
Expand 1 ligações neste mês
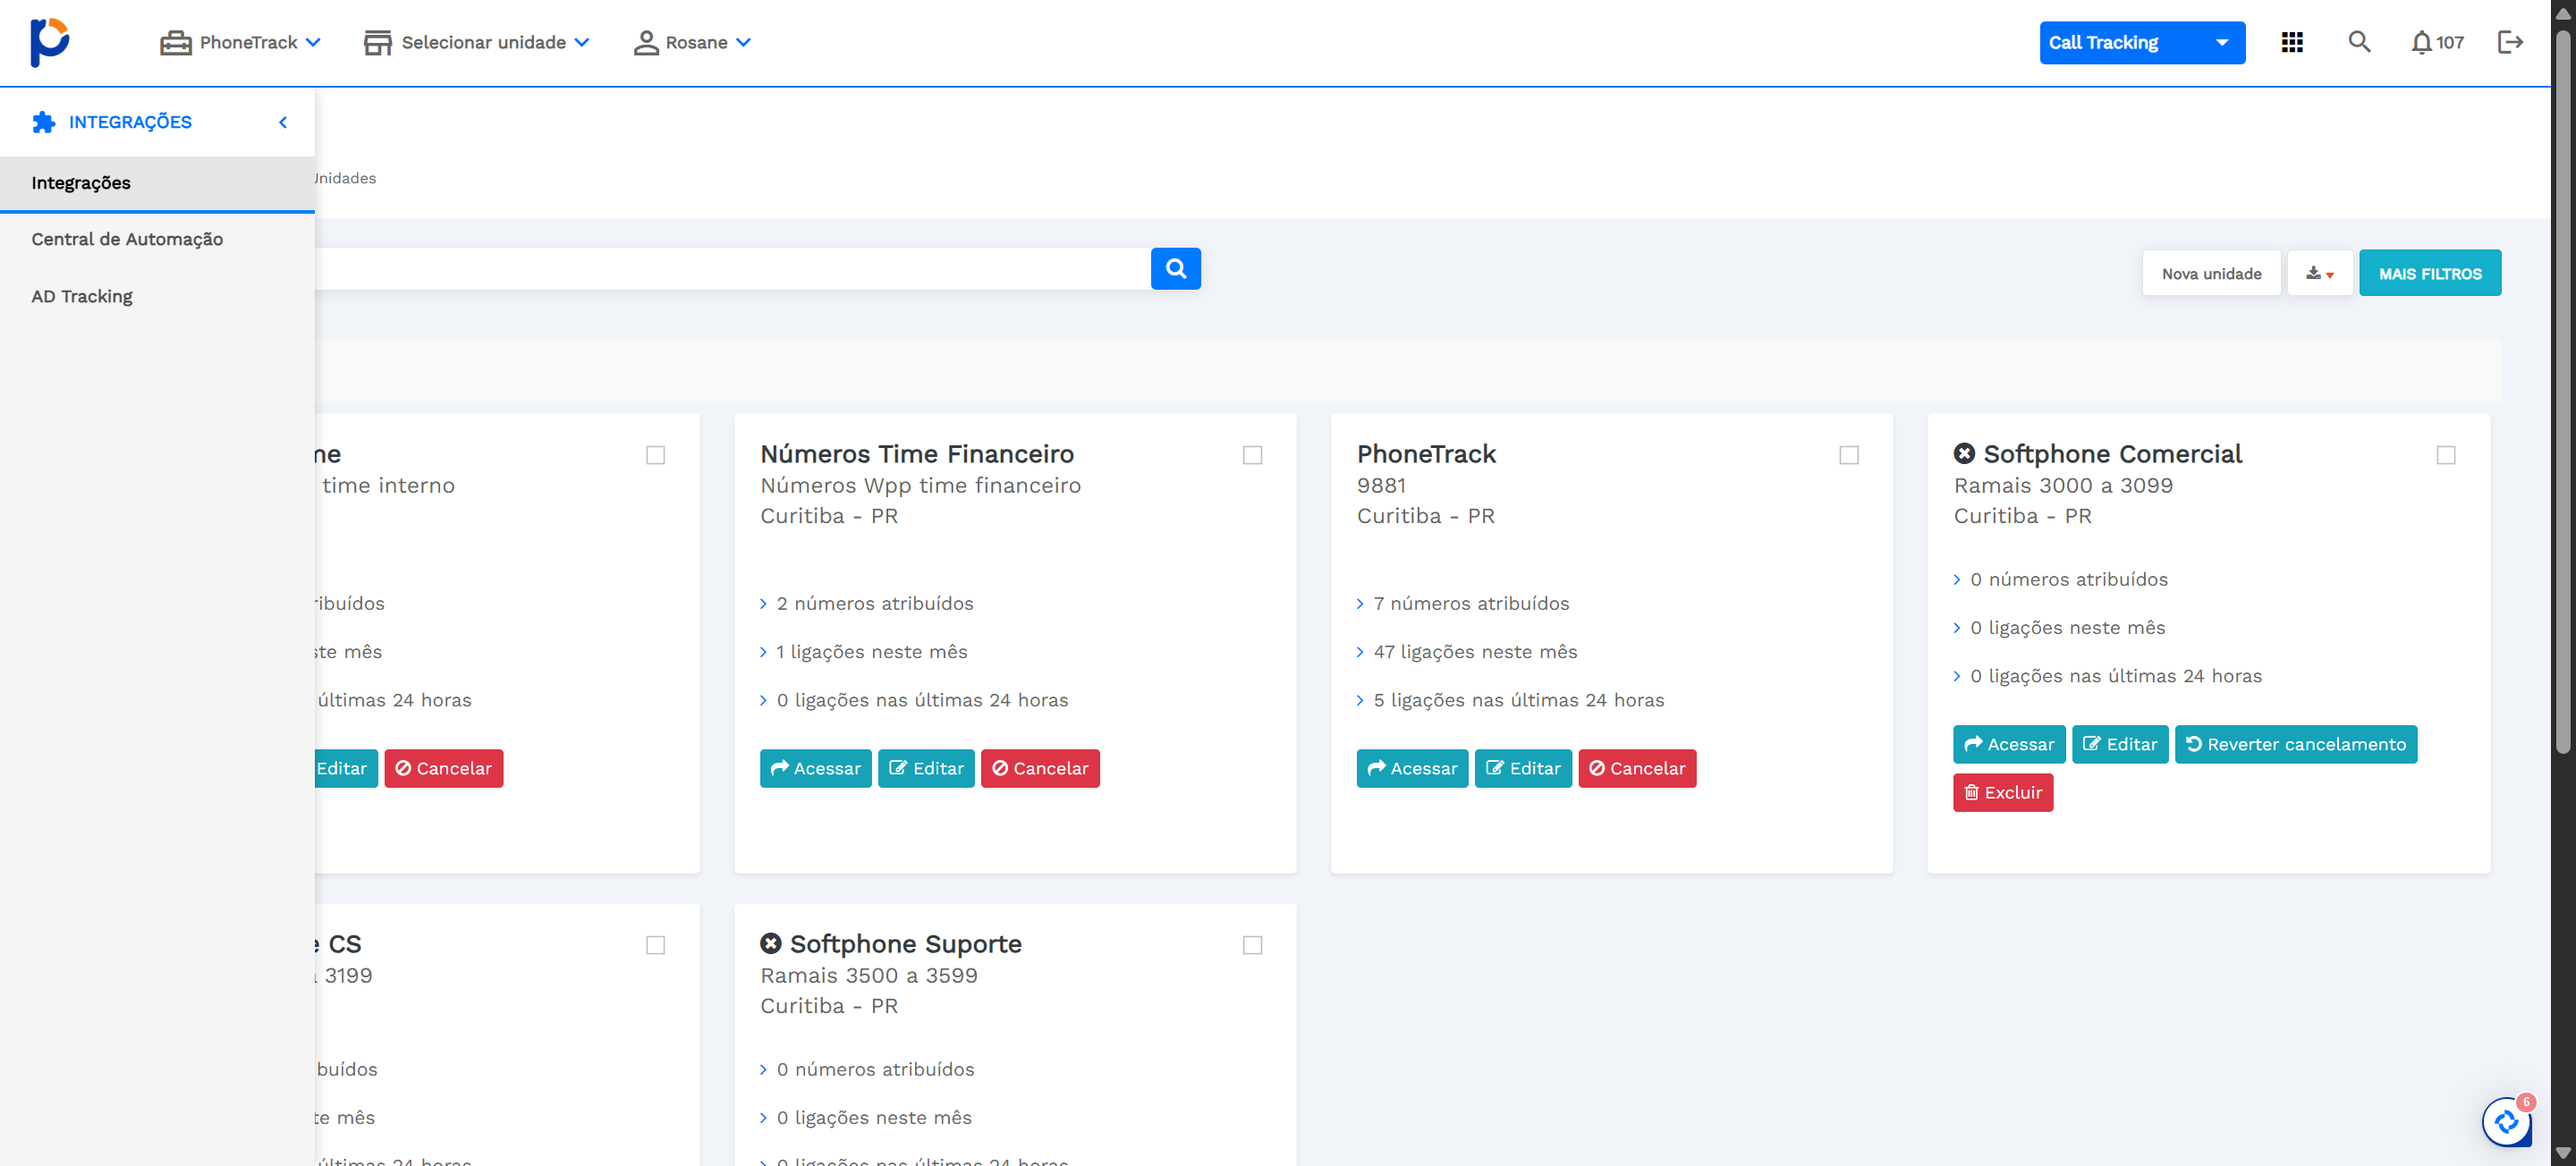[863, 651]
